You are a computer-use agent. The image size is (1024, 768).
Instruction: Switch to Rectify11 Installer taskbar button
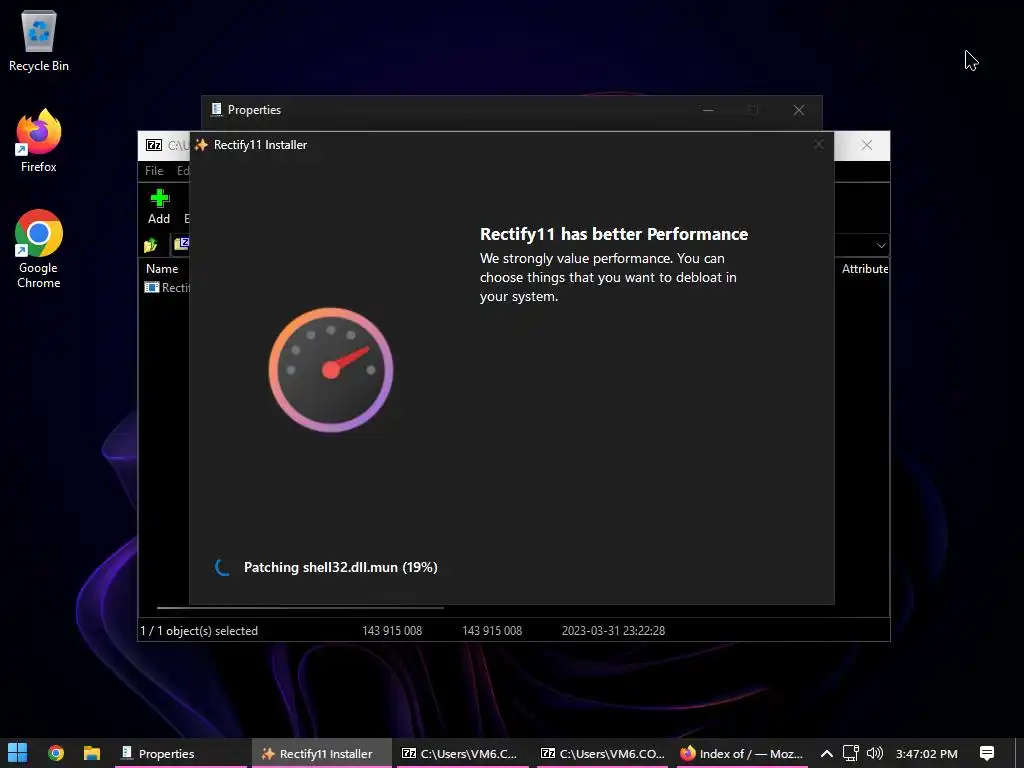pos(322,753)
